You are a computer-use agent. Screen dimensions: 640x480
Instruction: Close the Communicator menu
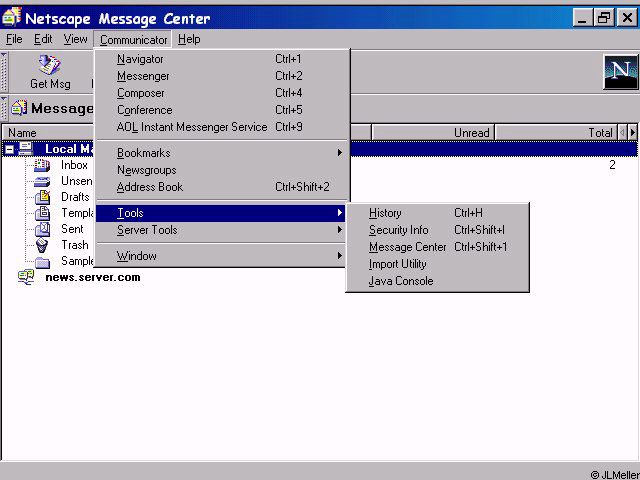[133, 40]
